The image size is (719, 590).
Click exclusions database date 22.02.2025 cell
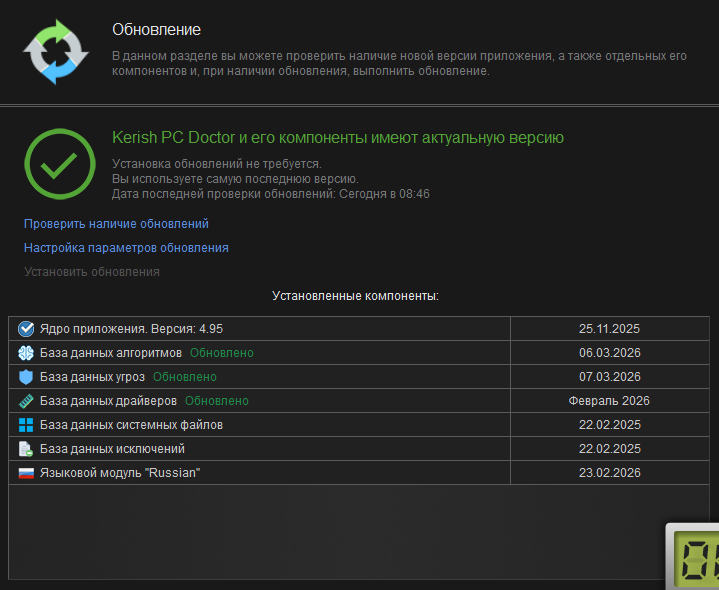pyautogui.click(x=609, y=449)
